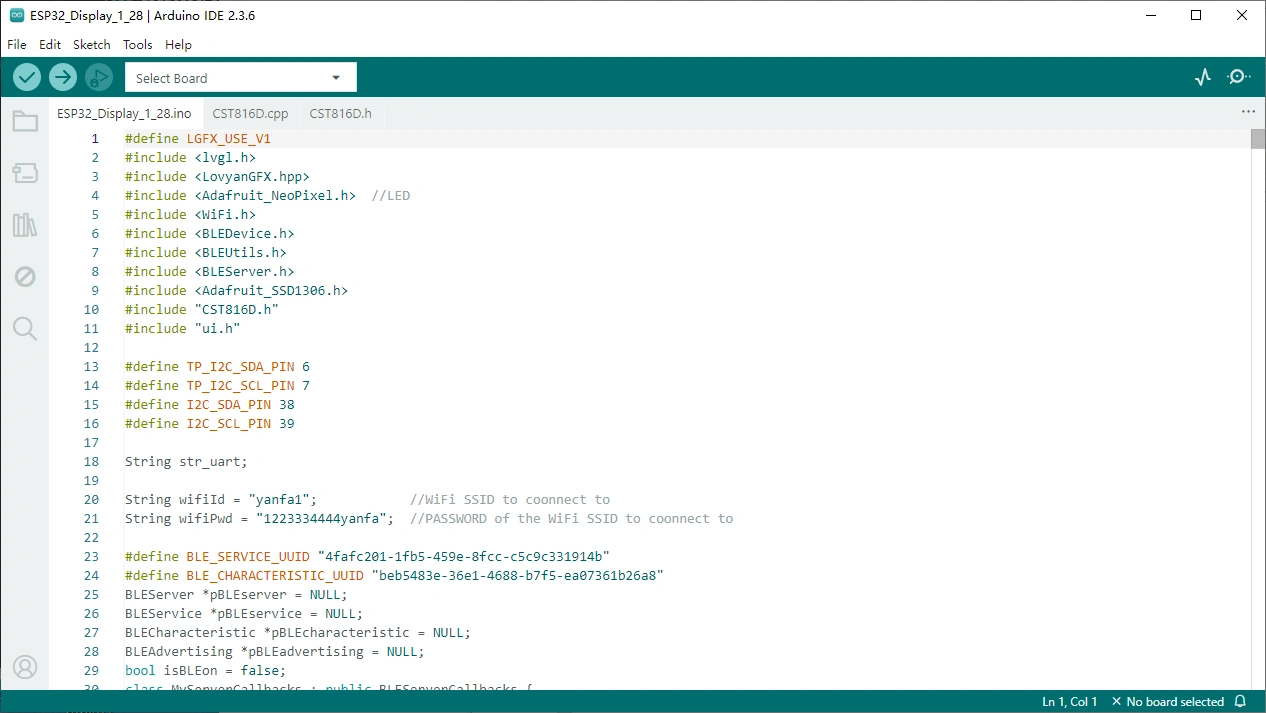Open the Sketch menu
The width and height of the screenshot is (1266, 713).
pyautogui.click(x=92, y=45)
